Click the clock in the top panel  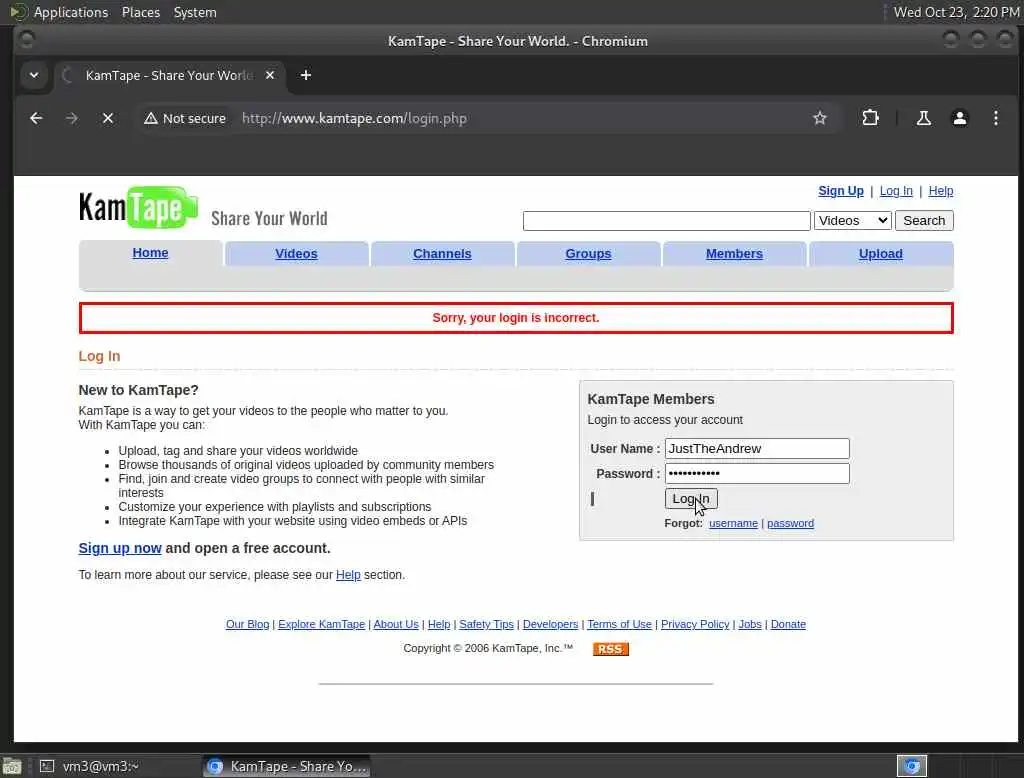coord(956,12)
